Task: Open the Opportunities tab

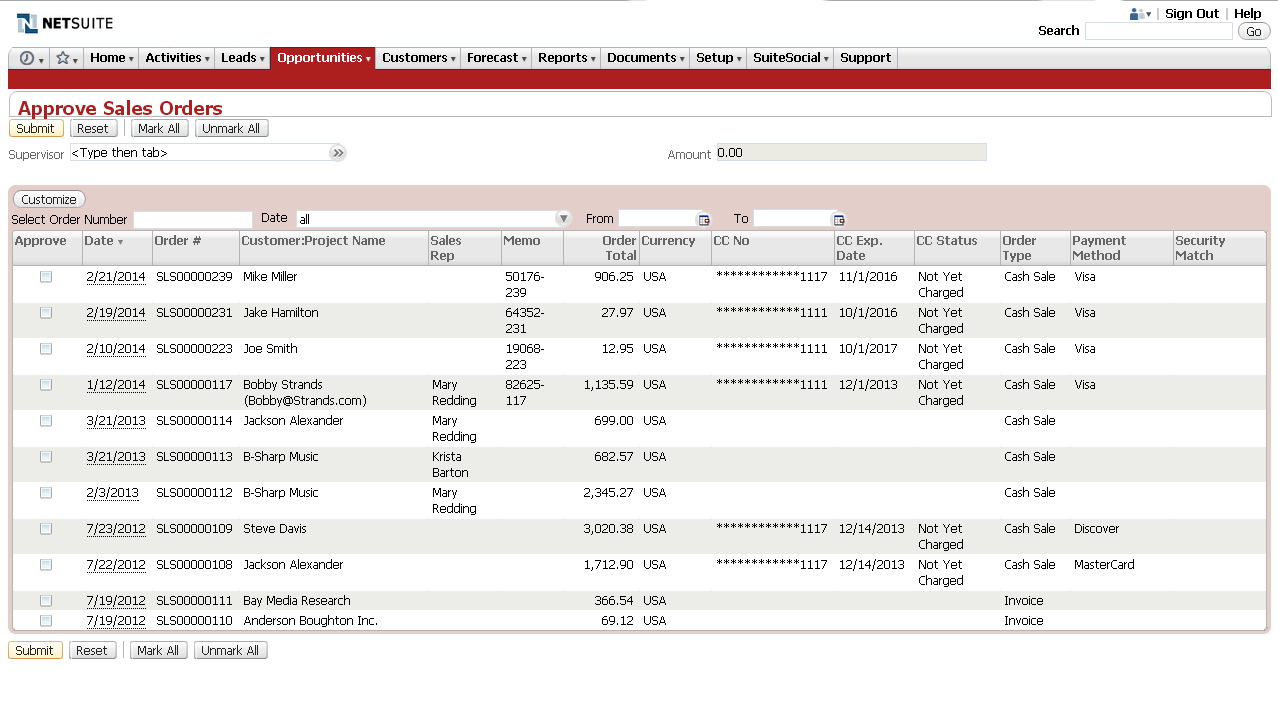Action: coord(322,58)
